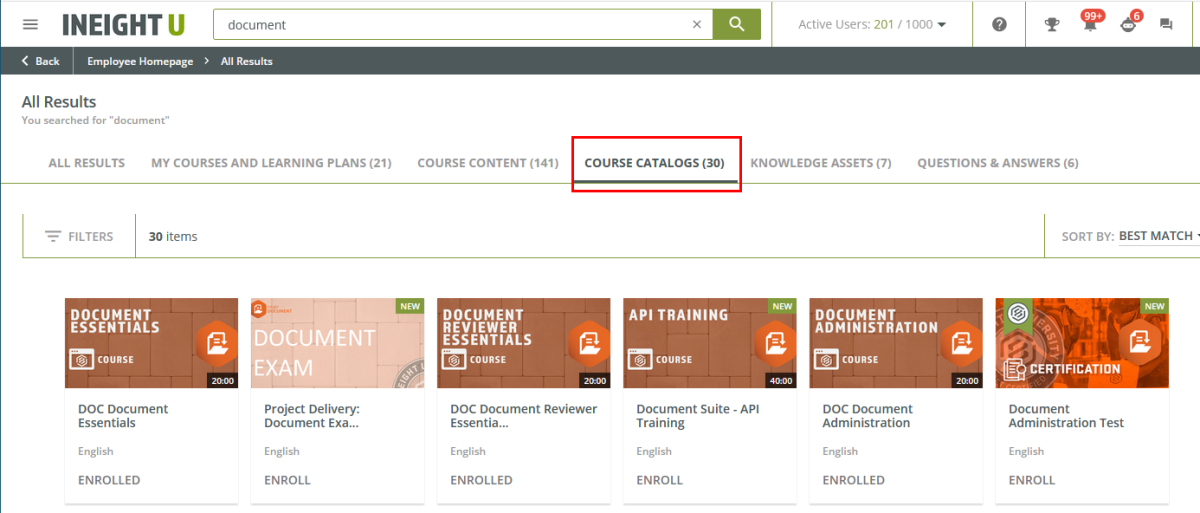Open the Document Exam course thumbnail
The image size is (1200, 513).
[x=337, y=343]
